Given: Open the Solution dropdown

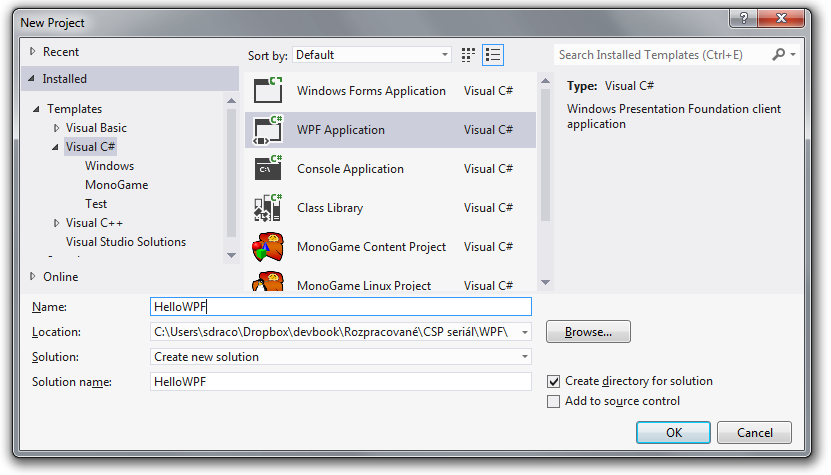Looking at the screenshot, I should [525, 357].
